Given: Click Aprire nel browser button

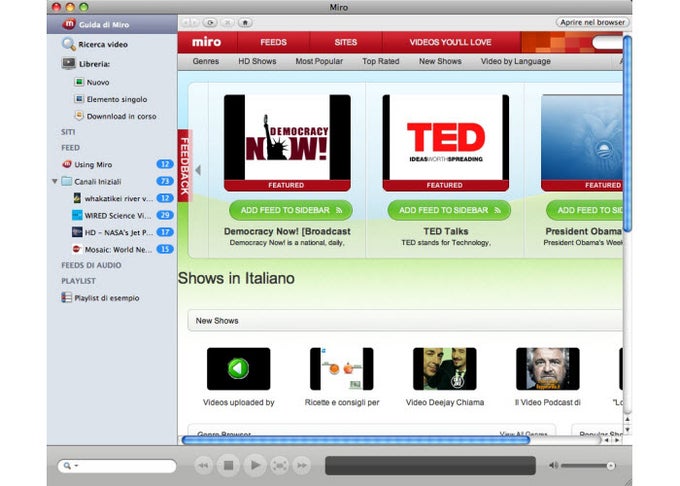Looking at the screenshot, I should click(592, 22).
